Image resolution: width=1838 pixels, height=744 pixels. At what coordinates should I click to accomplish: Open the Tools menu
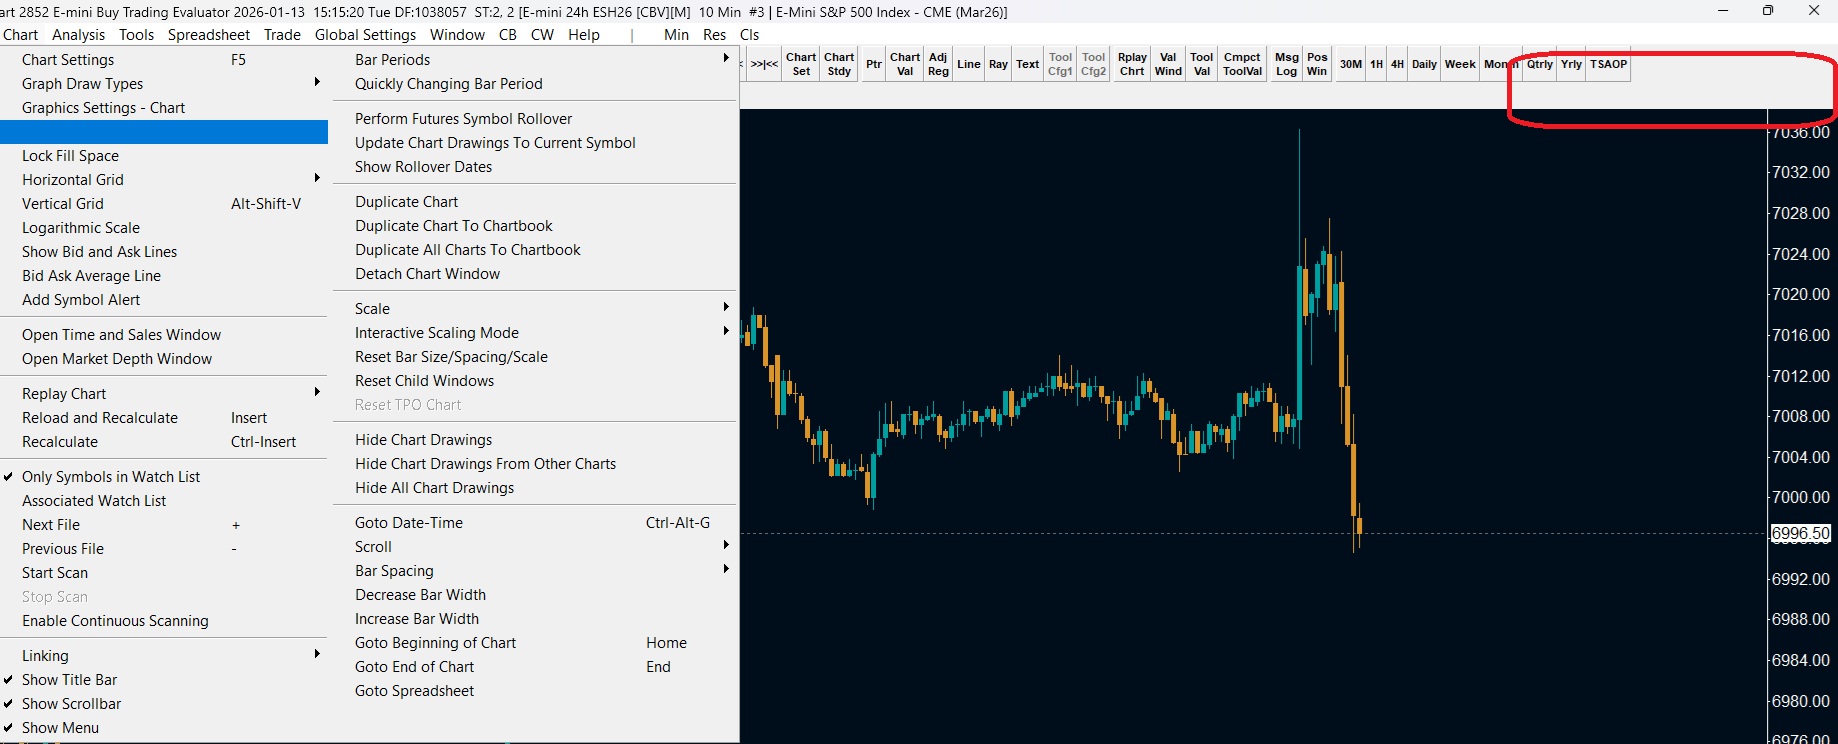point(137,35)
